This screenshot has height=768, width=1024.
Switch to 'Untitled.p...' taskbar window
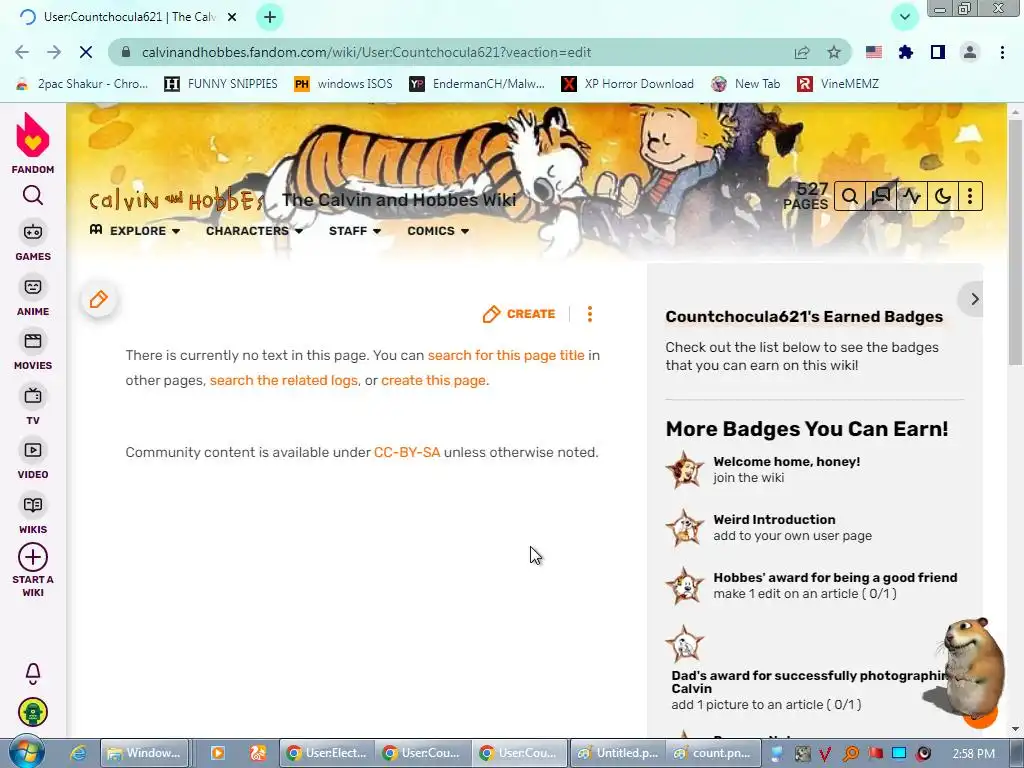618,753
